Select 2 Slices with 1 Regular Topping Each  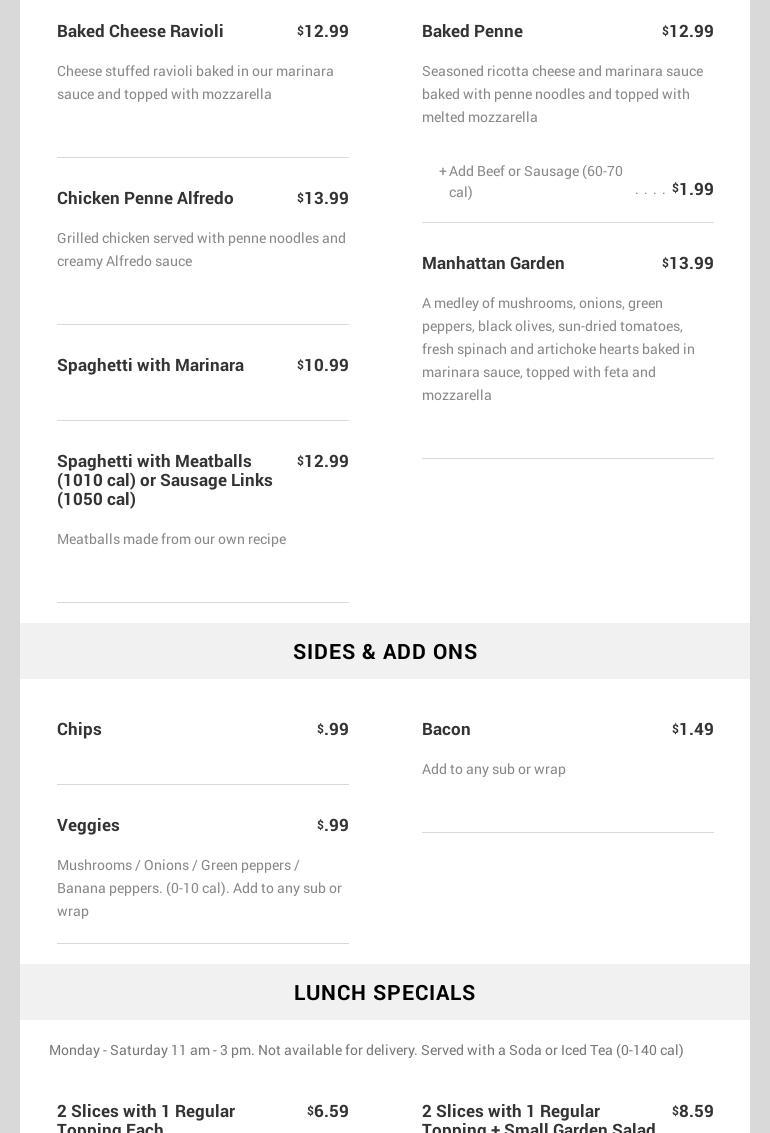tap(146, 1118)
